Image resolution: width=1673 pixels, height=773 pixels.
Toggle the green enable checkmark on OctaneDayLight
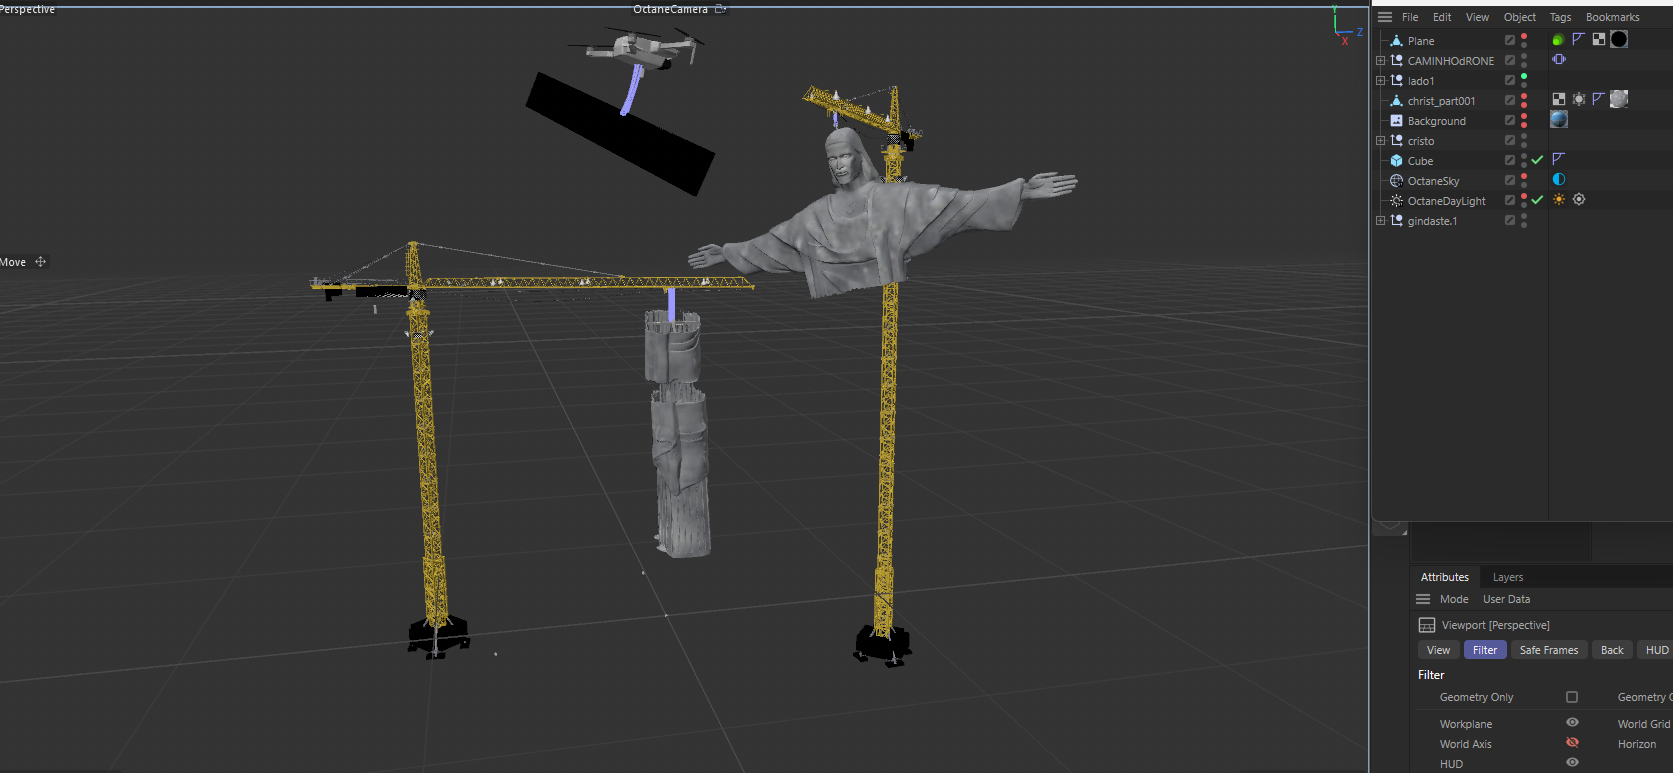tap(1537, 200)
